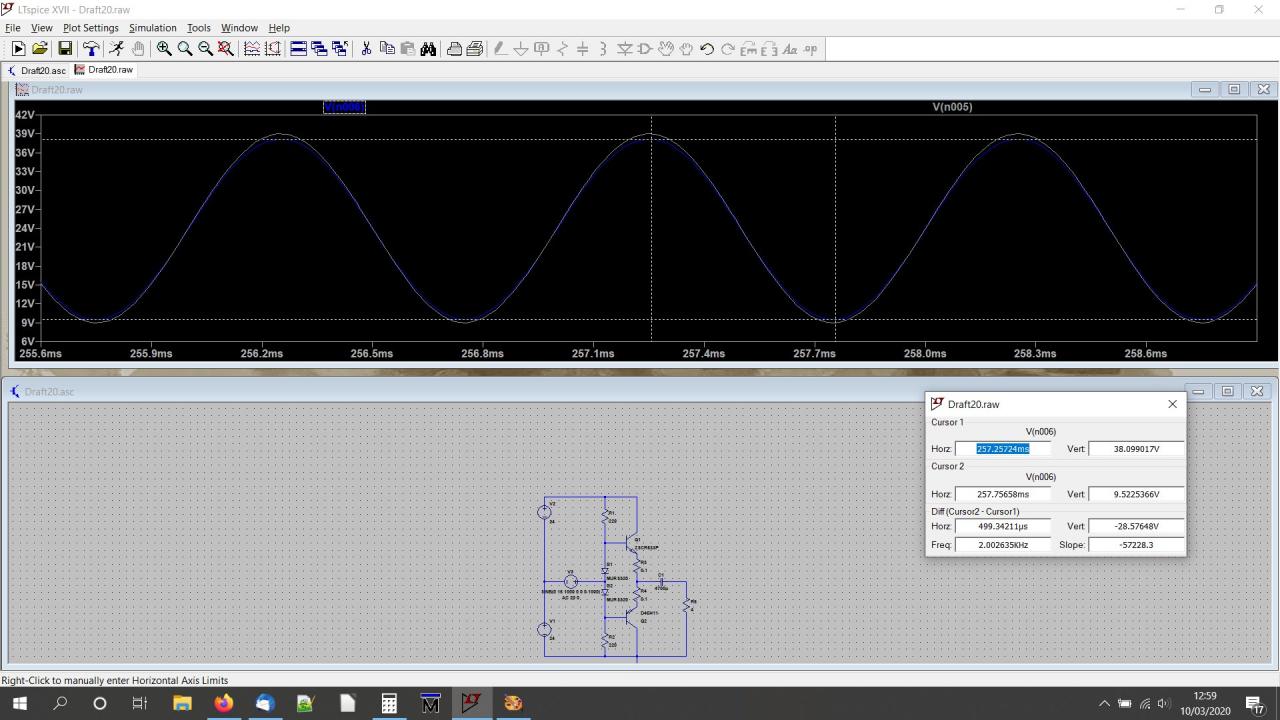Open the Tools menu
1280x720 pixels.
(x=198, y=28)
